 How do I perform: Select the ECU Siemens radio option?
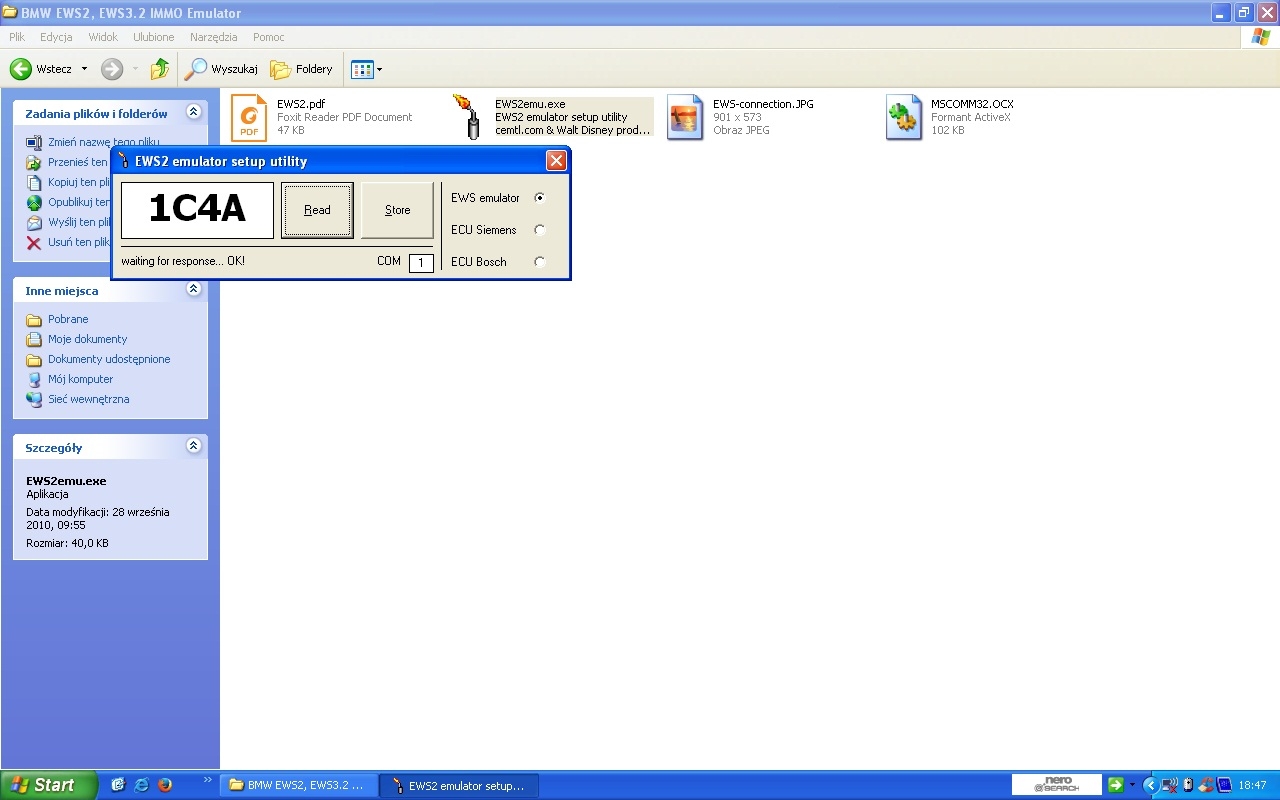540,230
